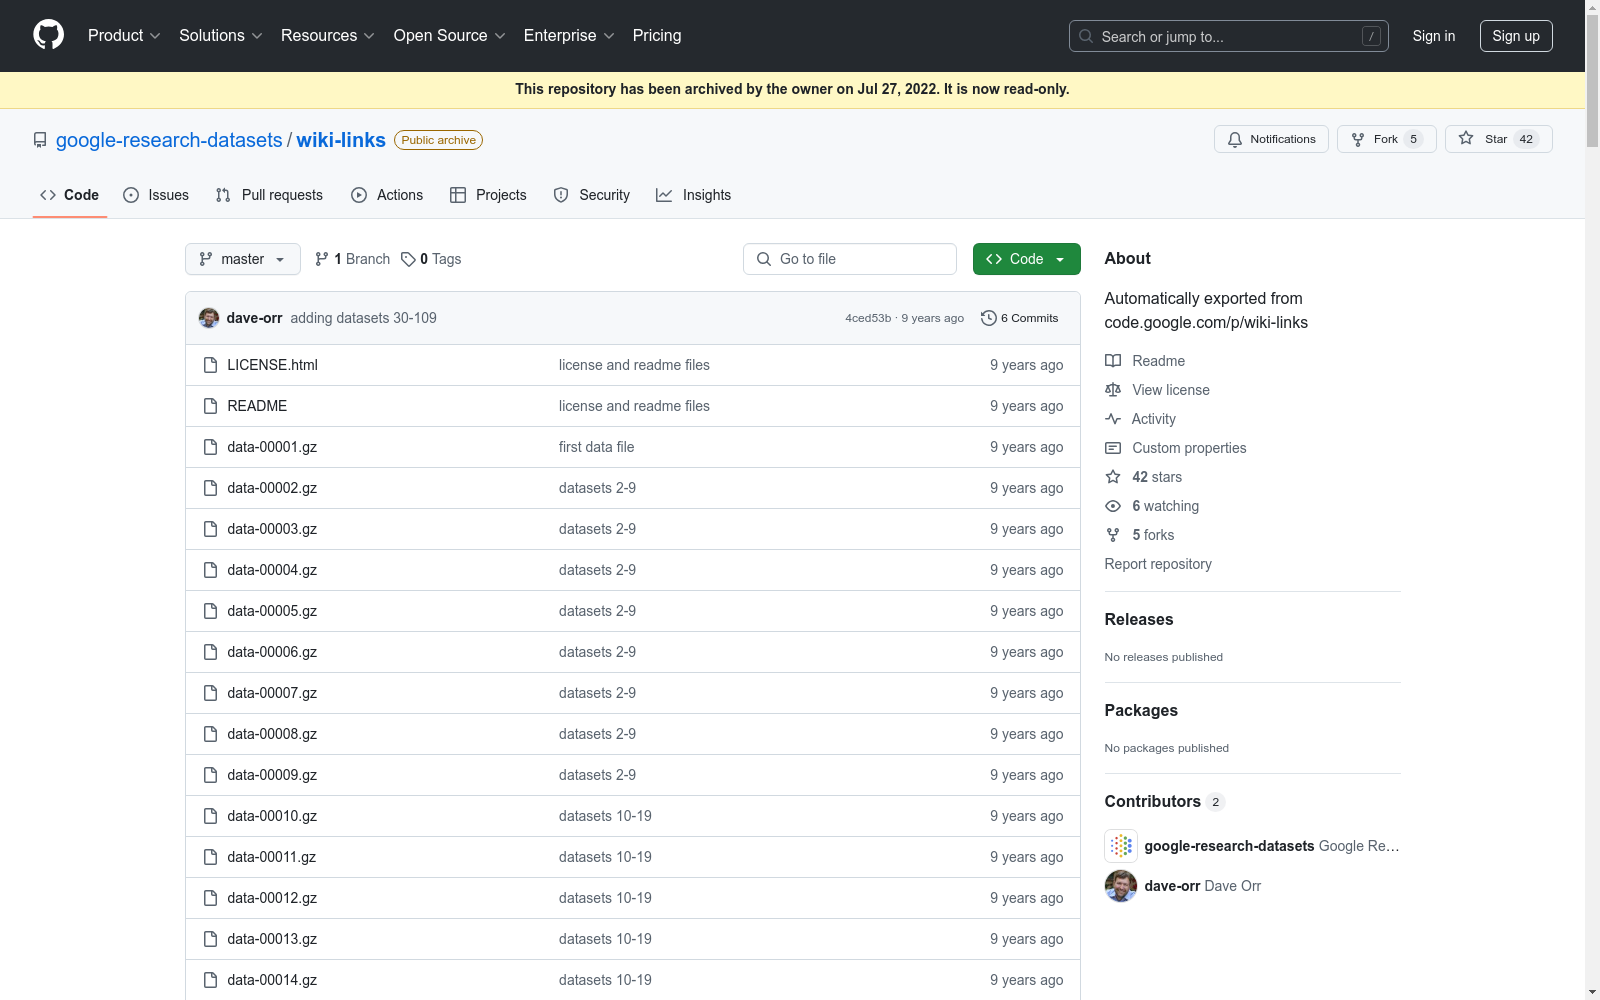Viewport: 1600px width, 1000px height.
Task: Click Report repository link
Action: point(1158,564)
